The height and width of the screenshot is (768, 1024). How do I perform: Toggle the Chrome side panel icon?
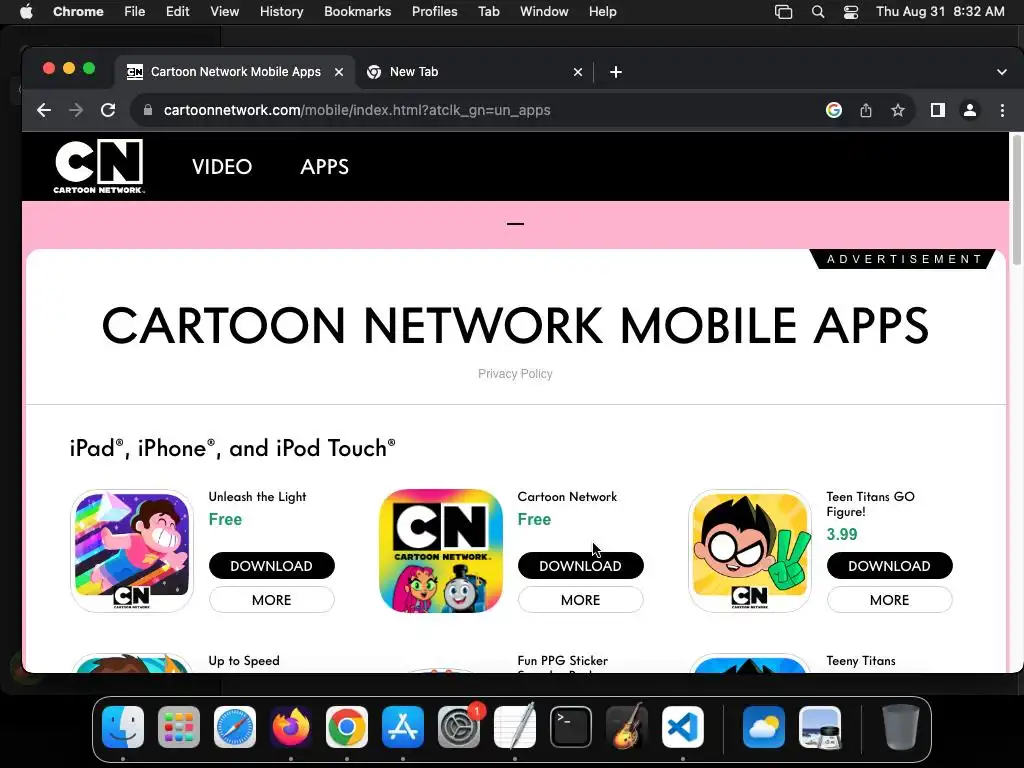pyautogui.click(x=938, y=110)
